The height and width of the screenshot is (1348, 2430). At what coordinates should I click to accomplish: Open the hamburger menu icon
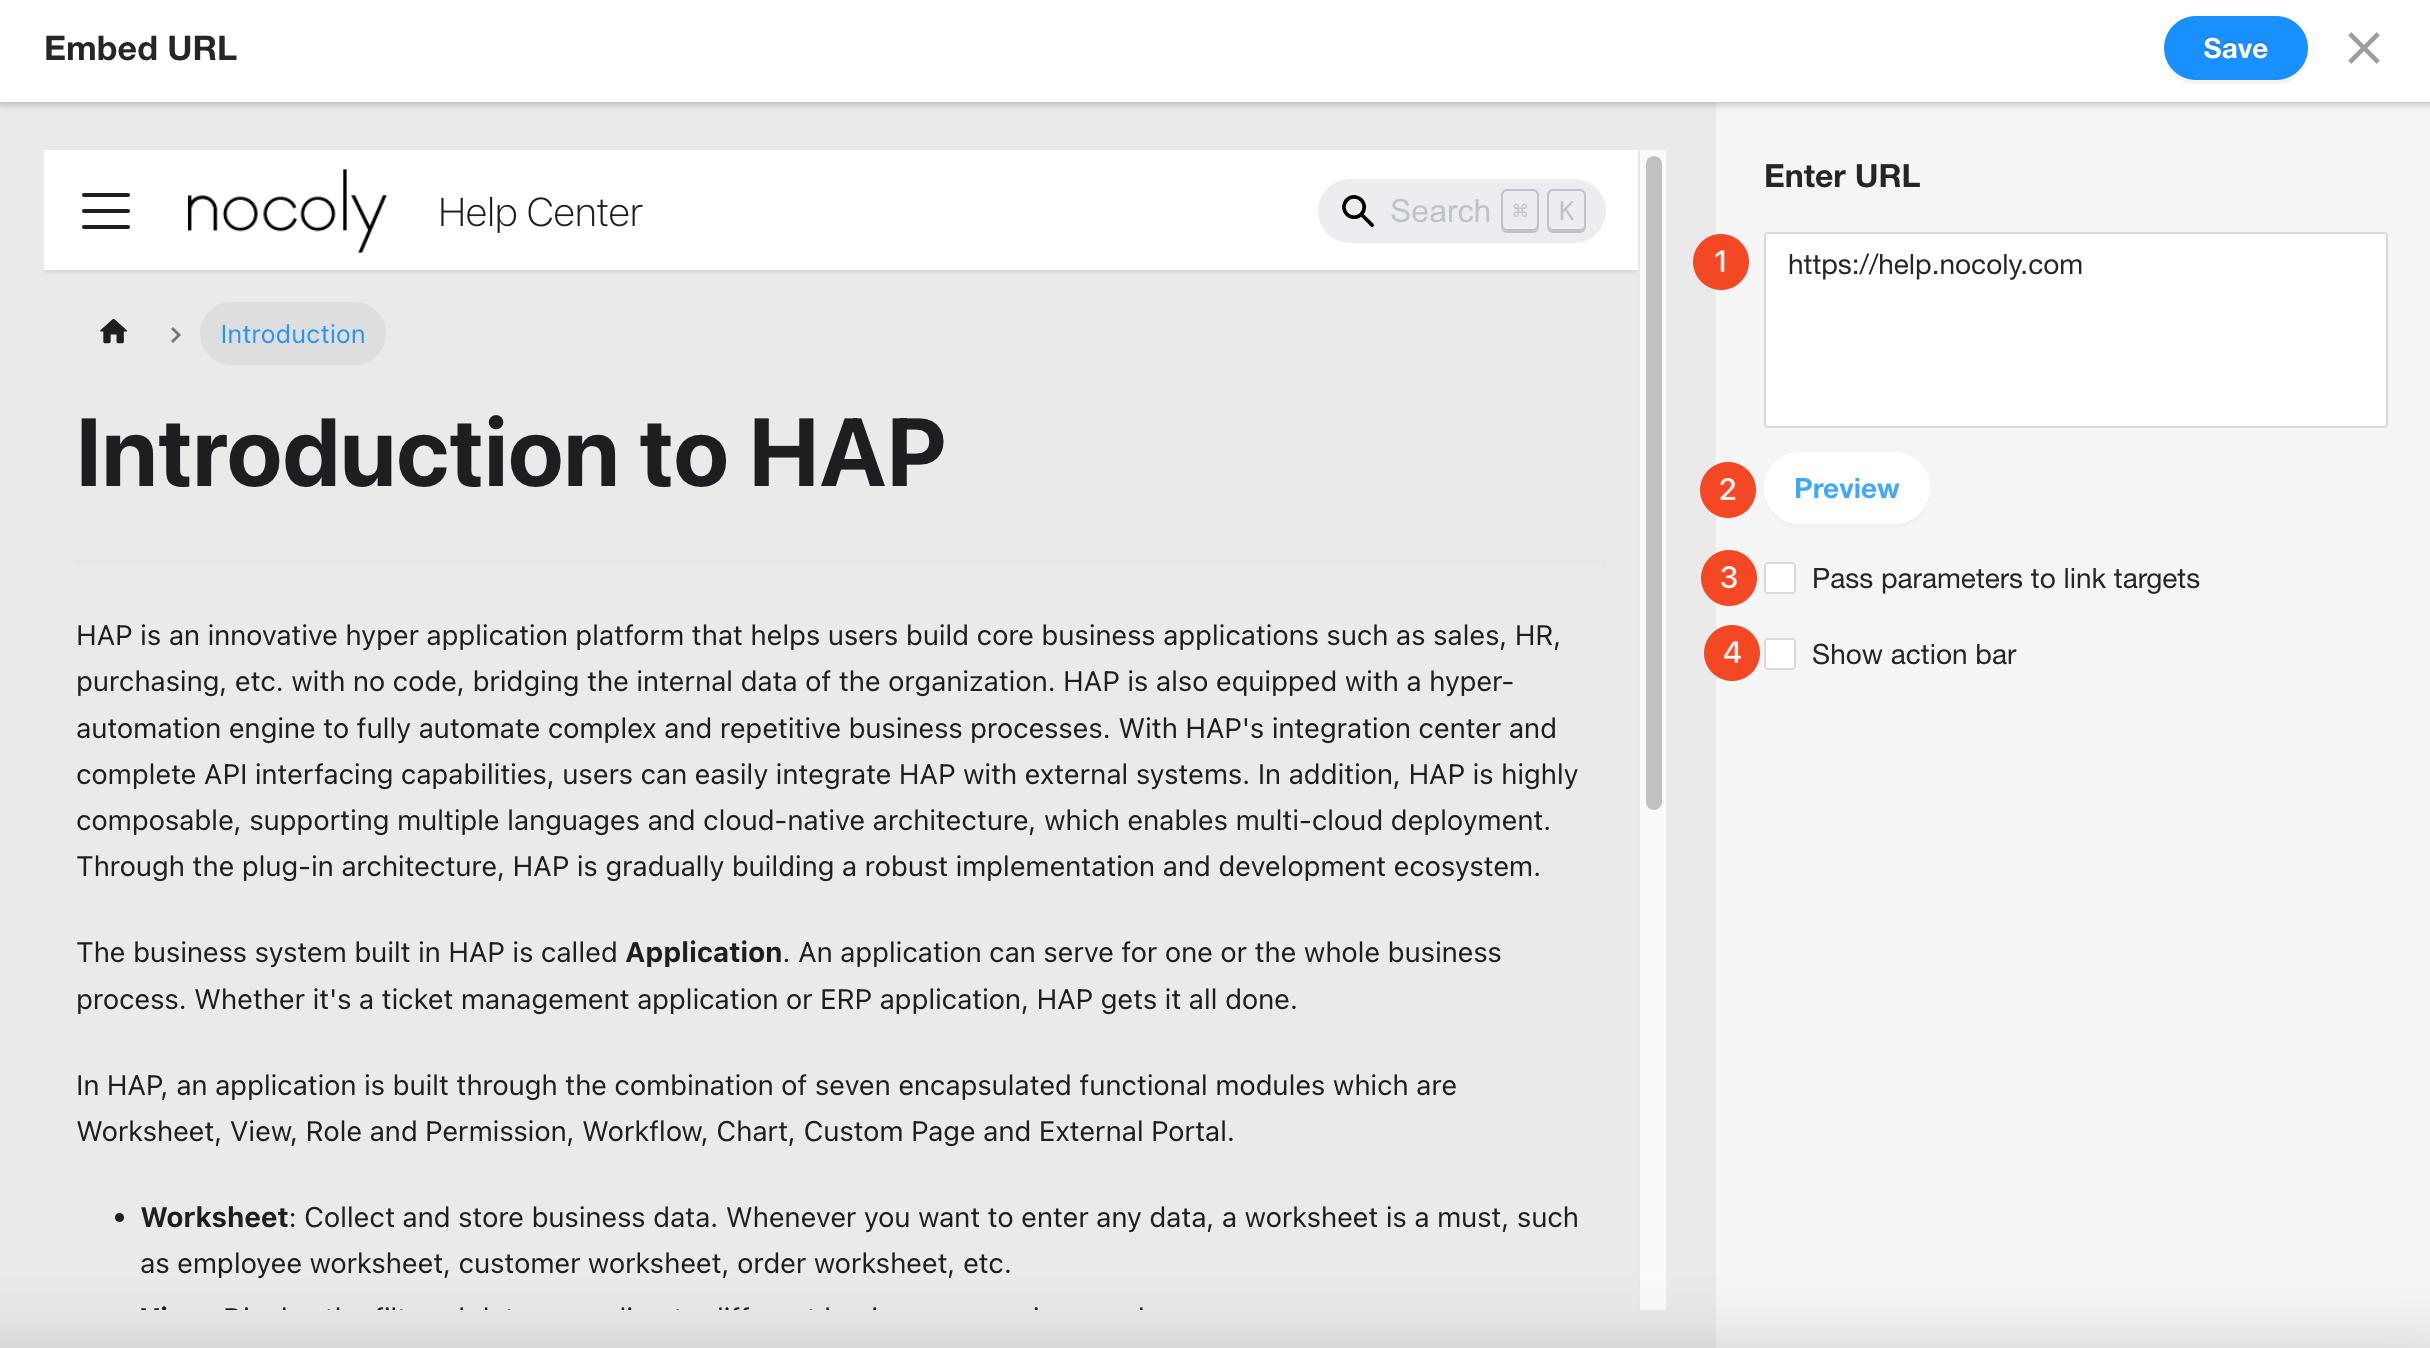click(x=106, y=211)
